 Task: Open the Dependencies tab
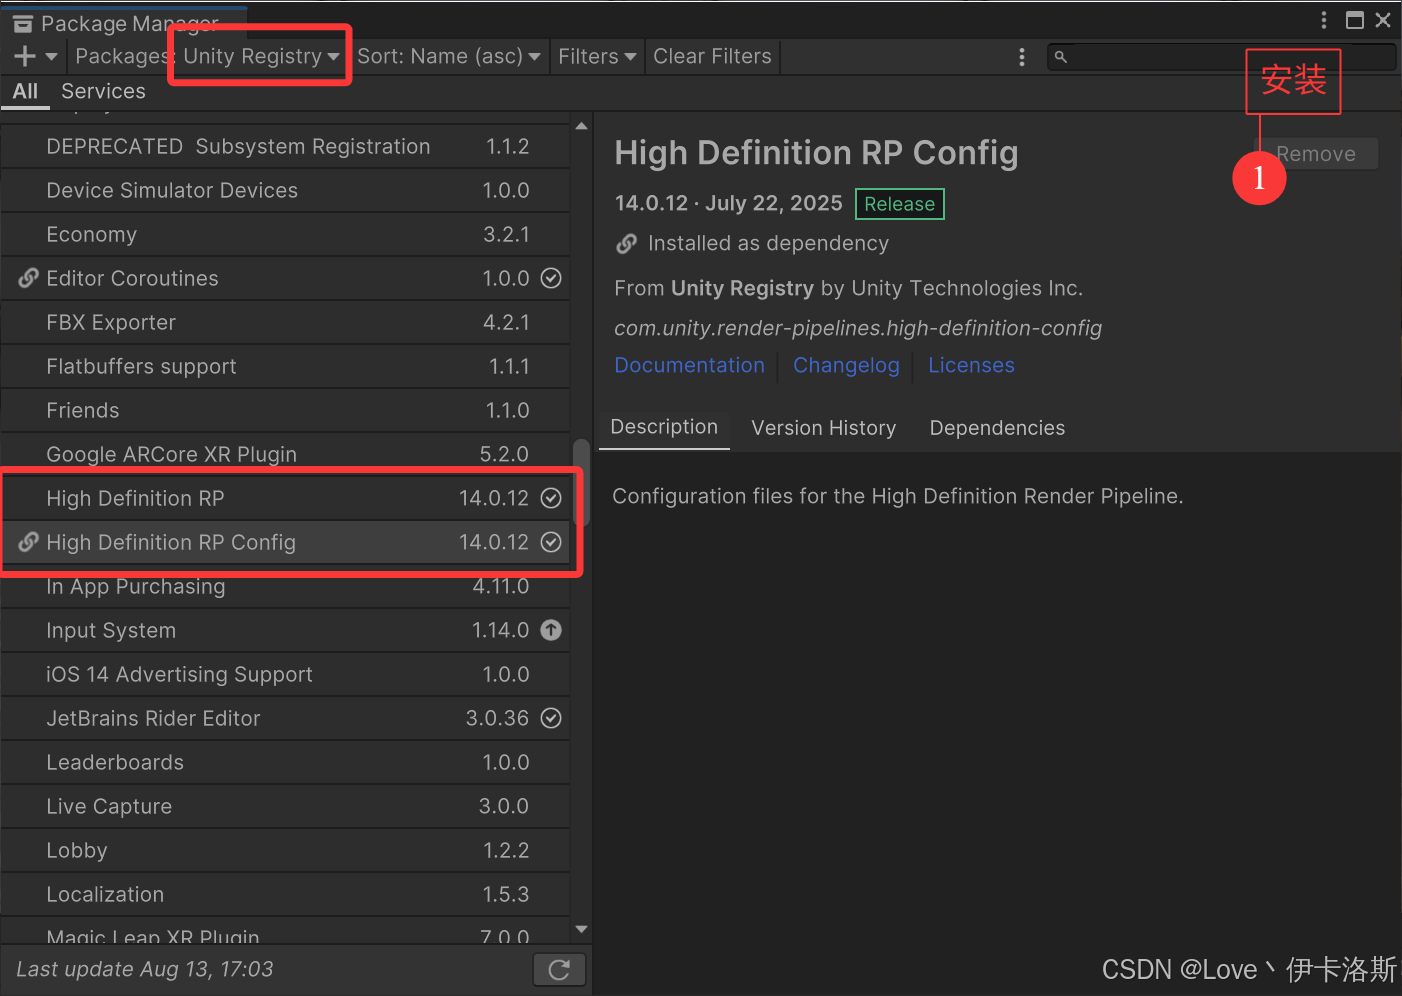click(x=997, y=428)
